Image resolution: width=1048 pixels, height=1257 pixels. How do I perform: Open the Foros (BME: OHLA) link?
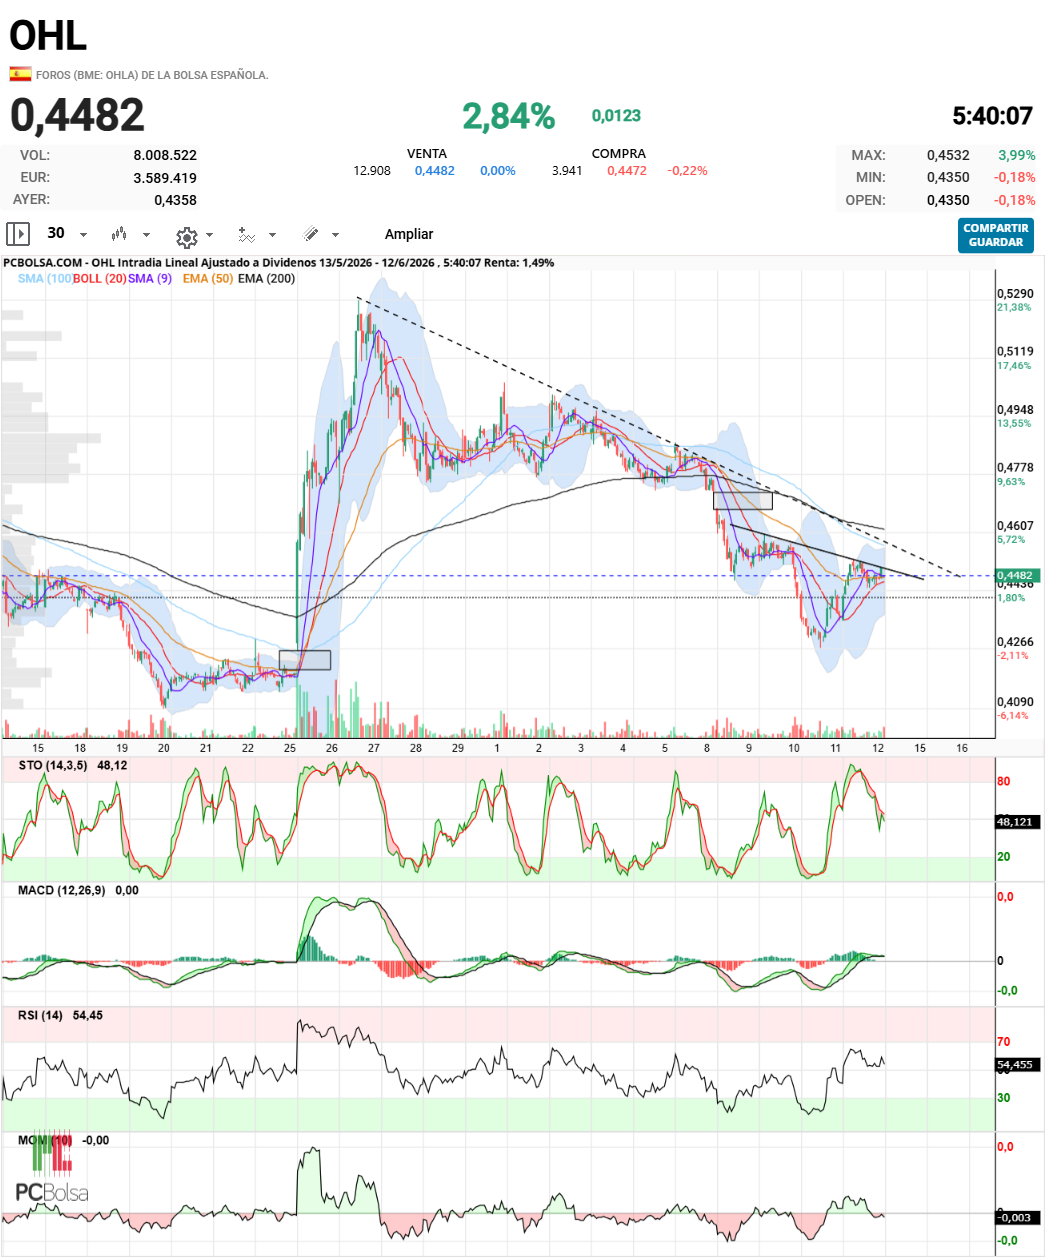point(152,75)
